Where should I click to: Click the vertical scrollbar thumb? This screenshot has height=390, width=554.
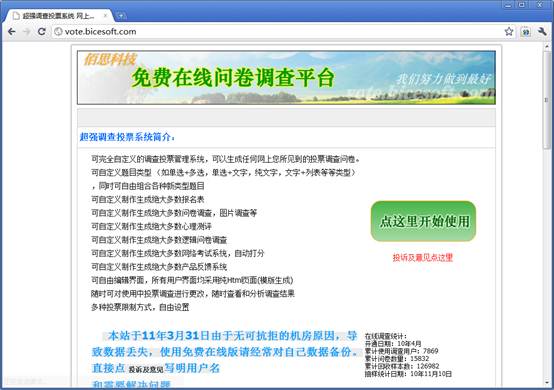(547, 100)
